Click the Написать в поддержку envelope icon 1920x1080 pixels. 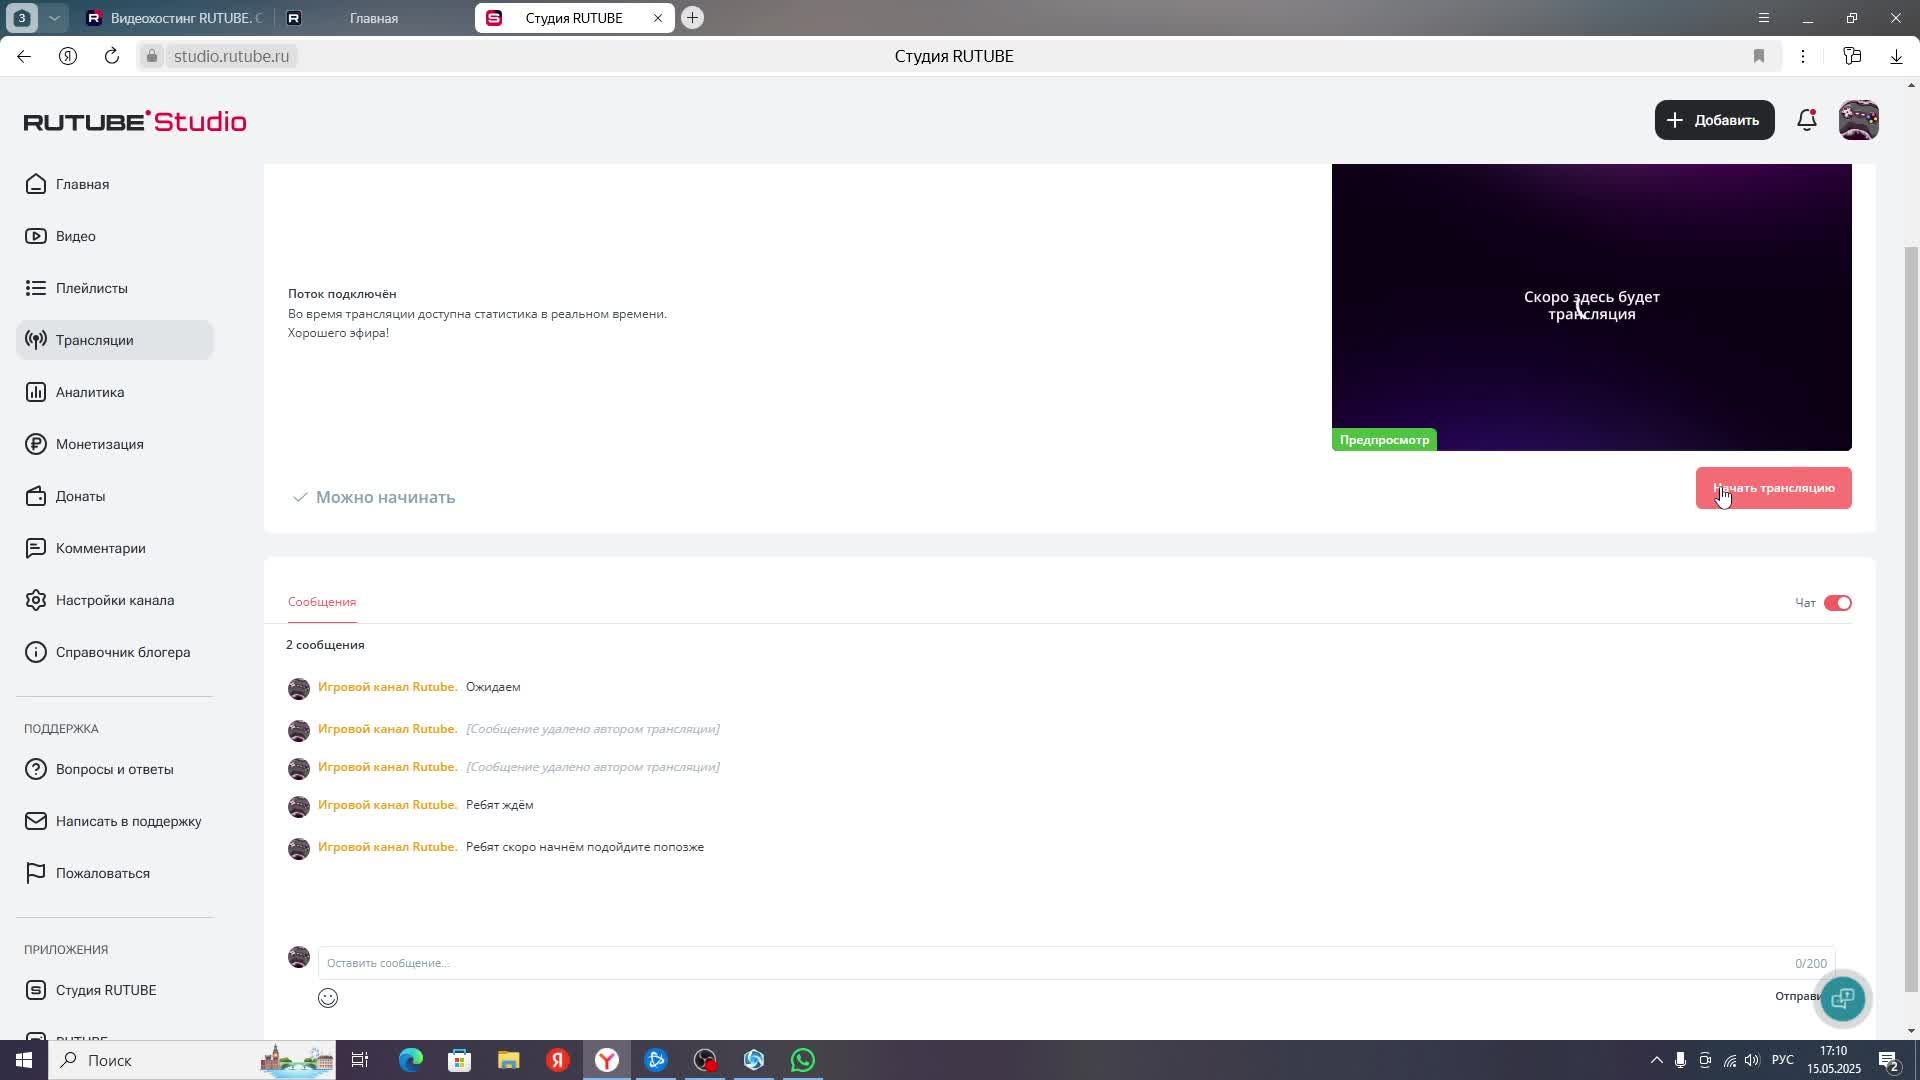point(36,821)
